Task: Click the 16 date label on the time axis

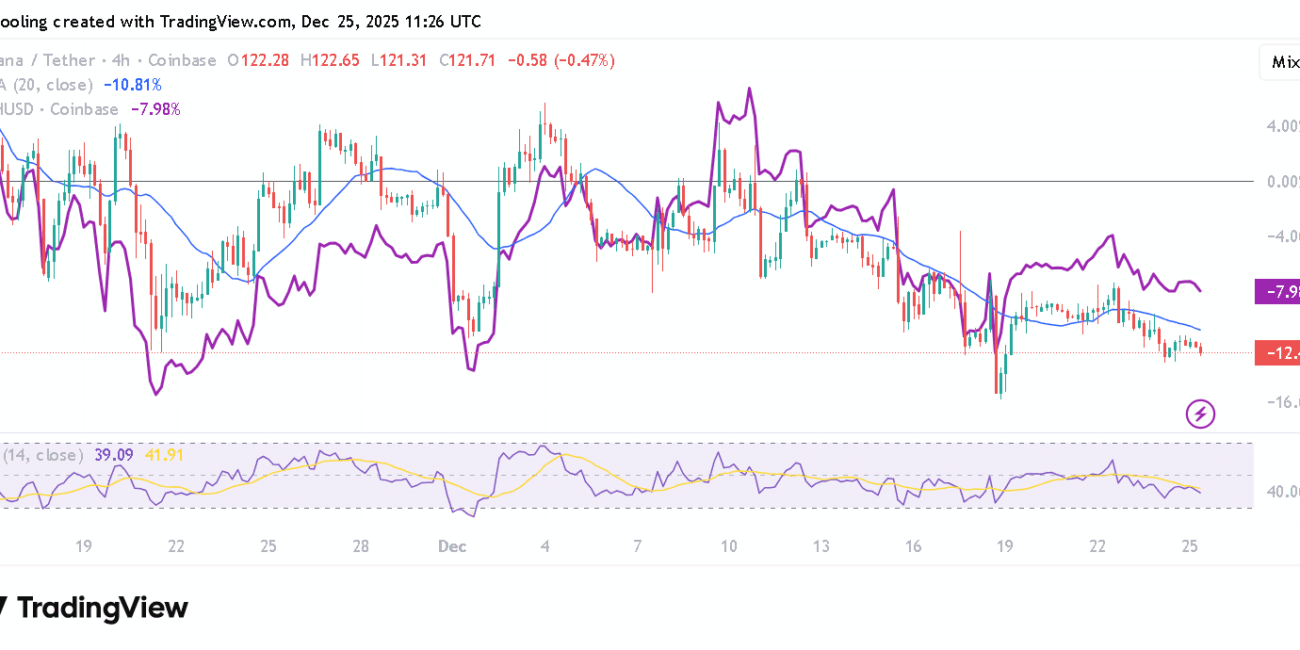Action: point(913,546)
